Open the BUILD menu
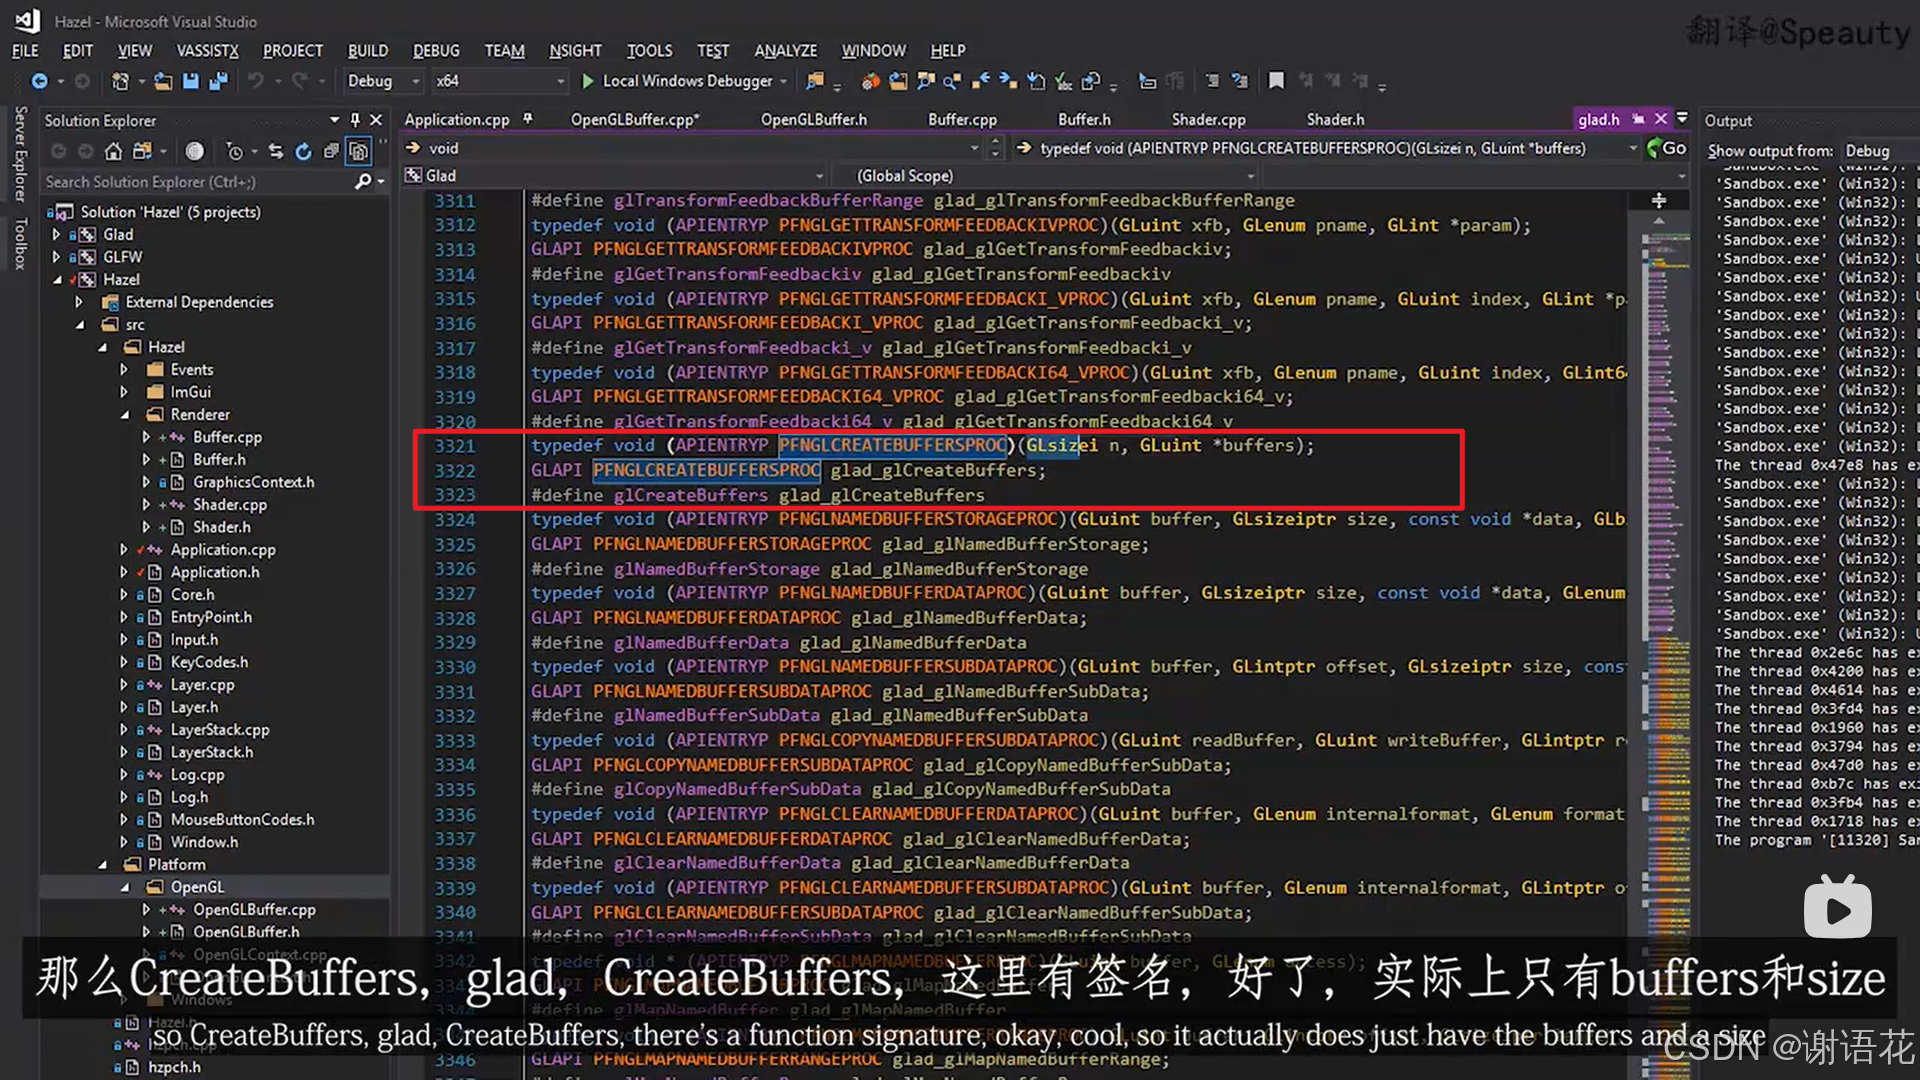This screenshot has width=1920, height=1080. coord(367,50)
